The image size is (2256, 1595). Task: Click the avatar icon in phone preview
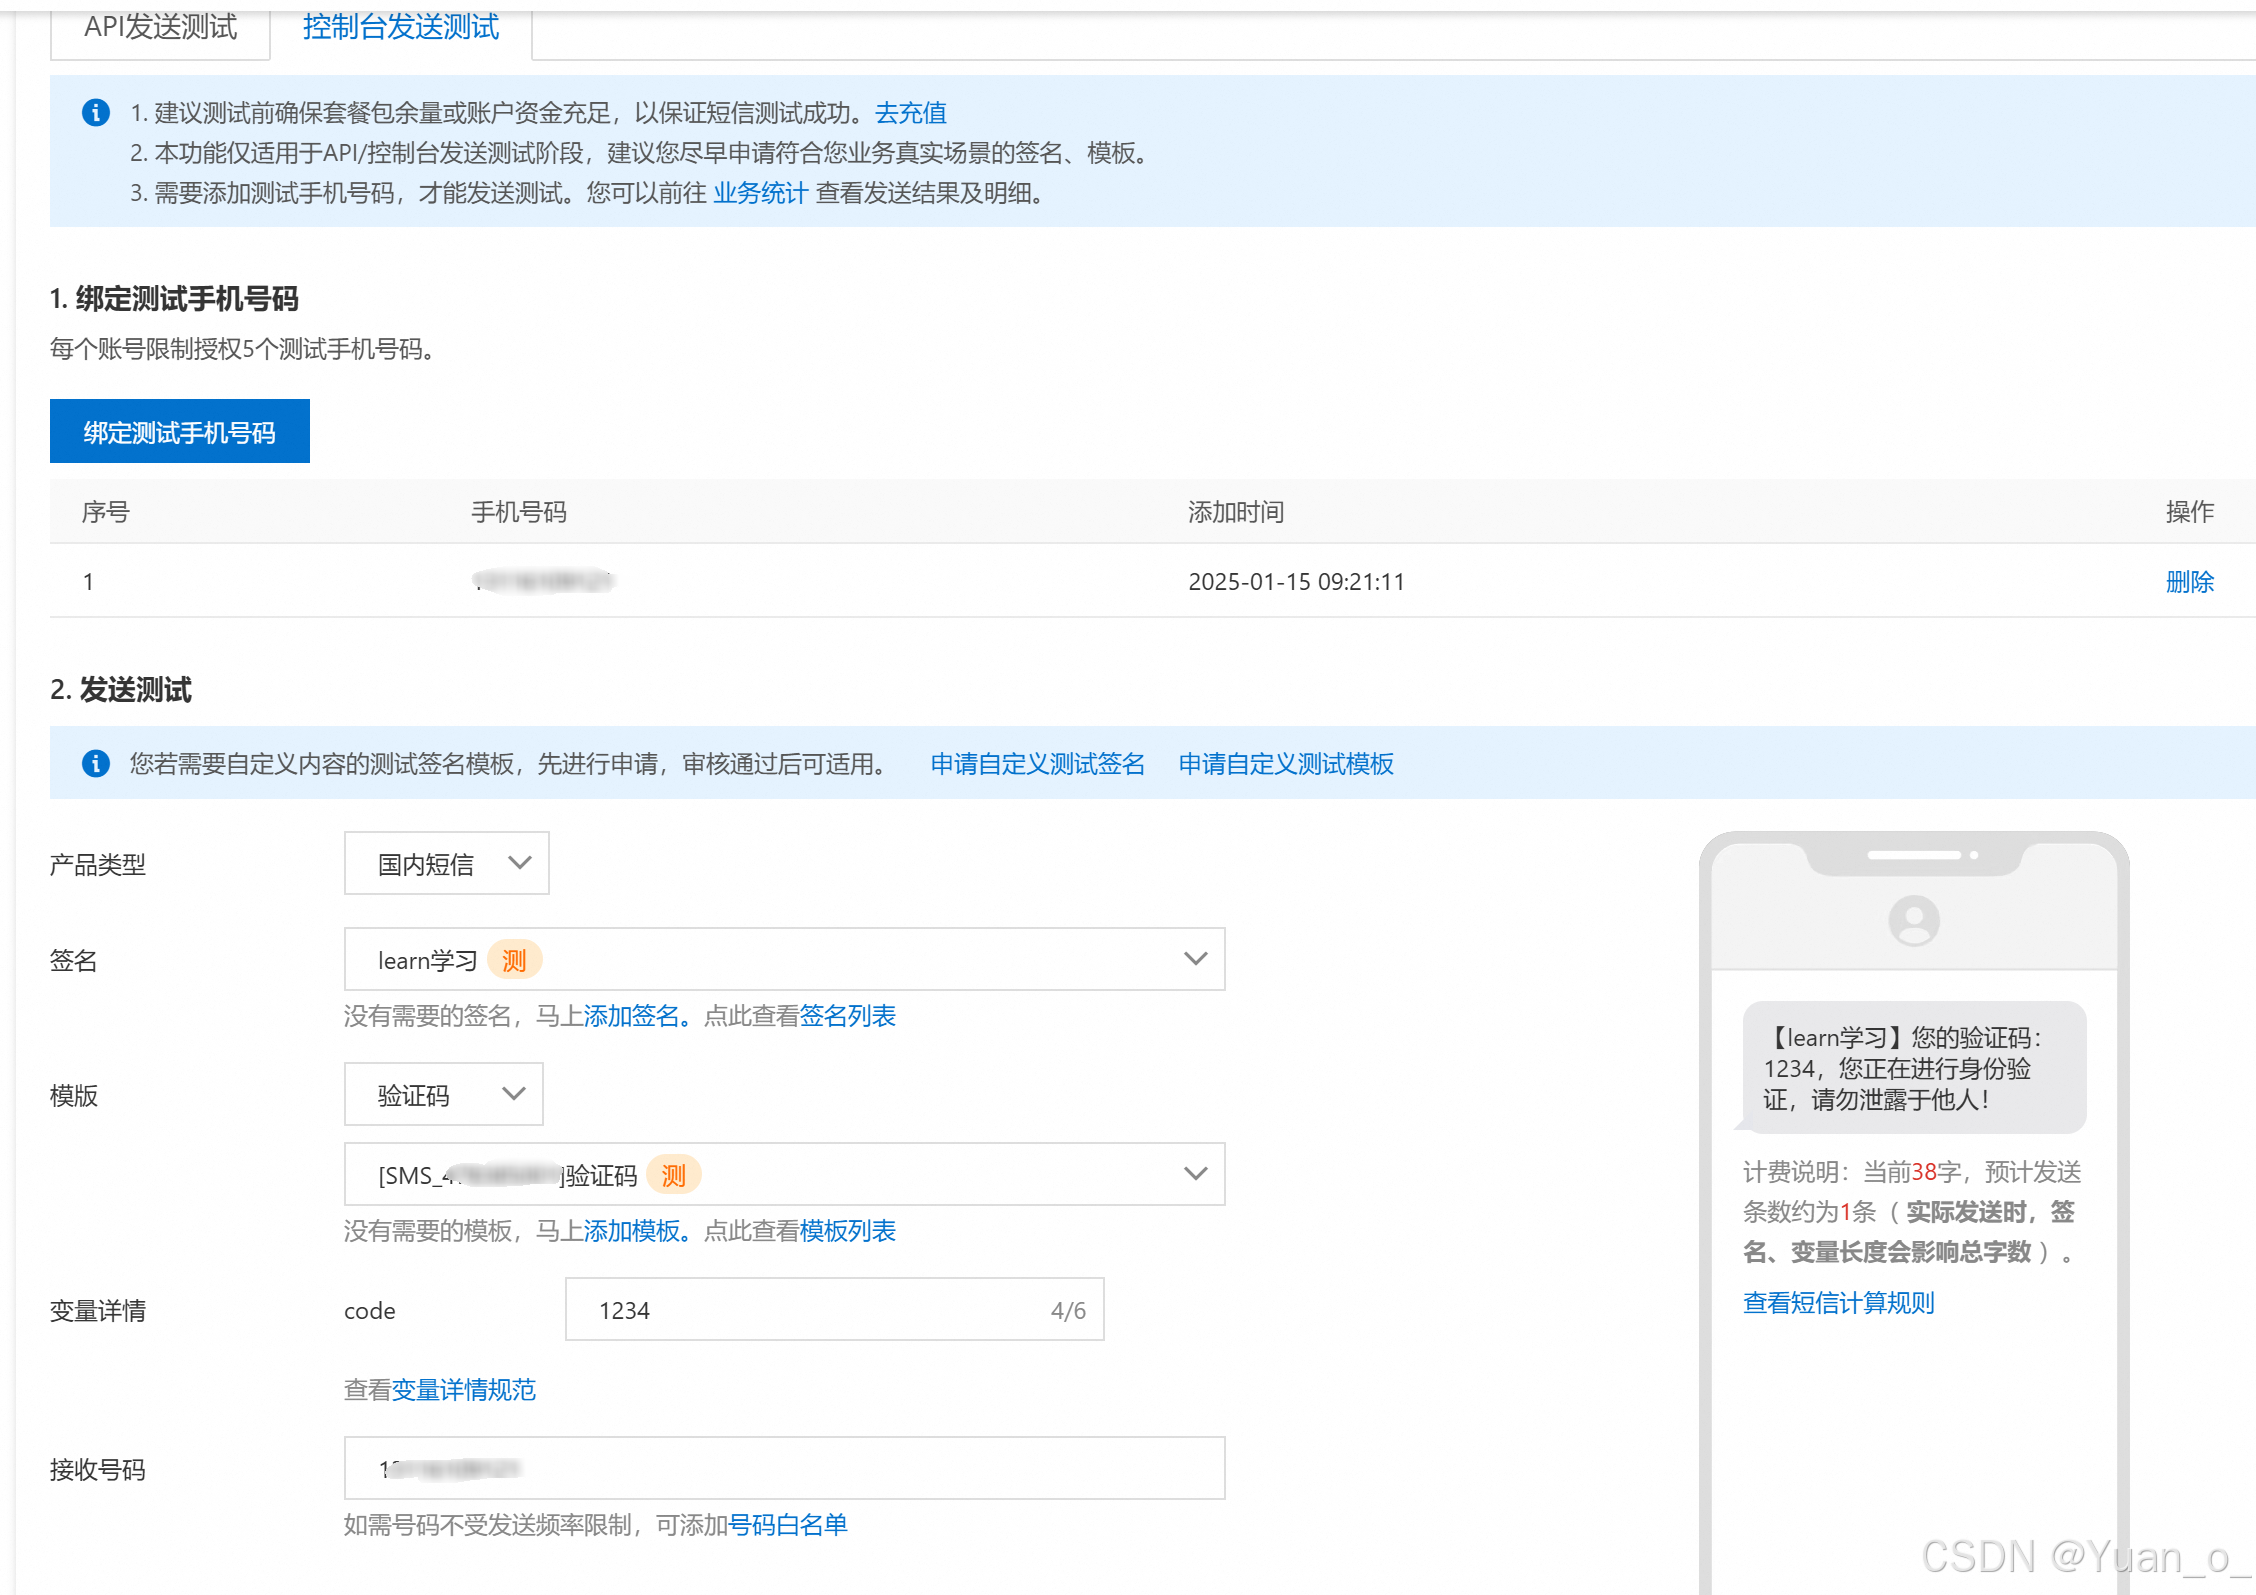click(x=1913, y=920)
